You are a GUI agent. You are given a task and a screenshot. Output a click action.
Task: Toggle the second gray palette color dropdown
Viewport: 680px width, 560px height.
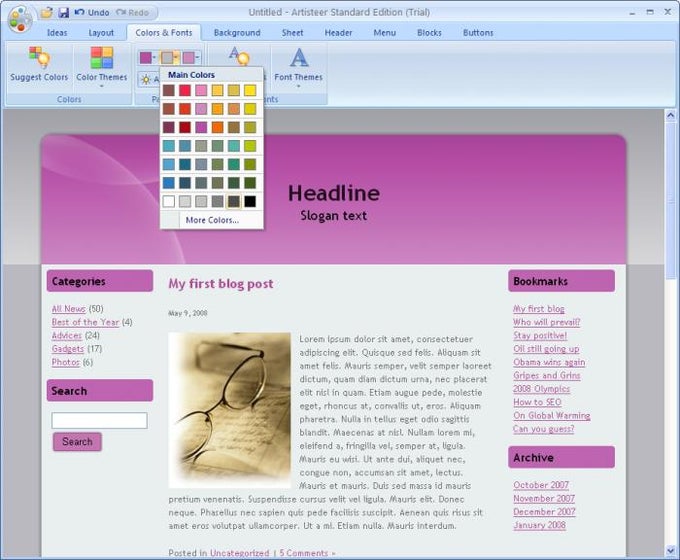tap(170, 58)
